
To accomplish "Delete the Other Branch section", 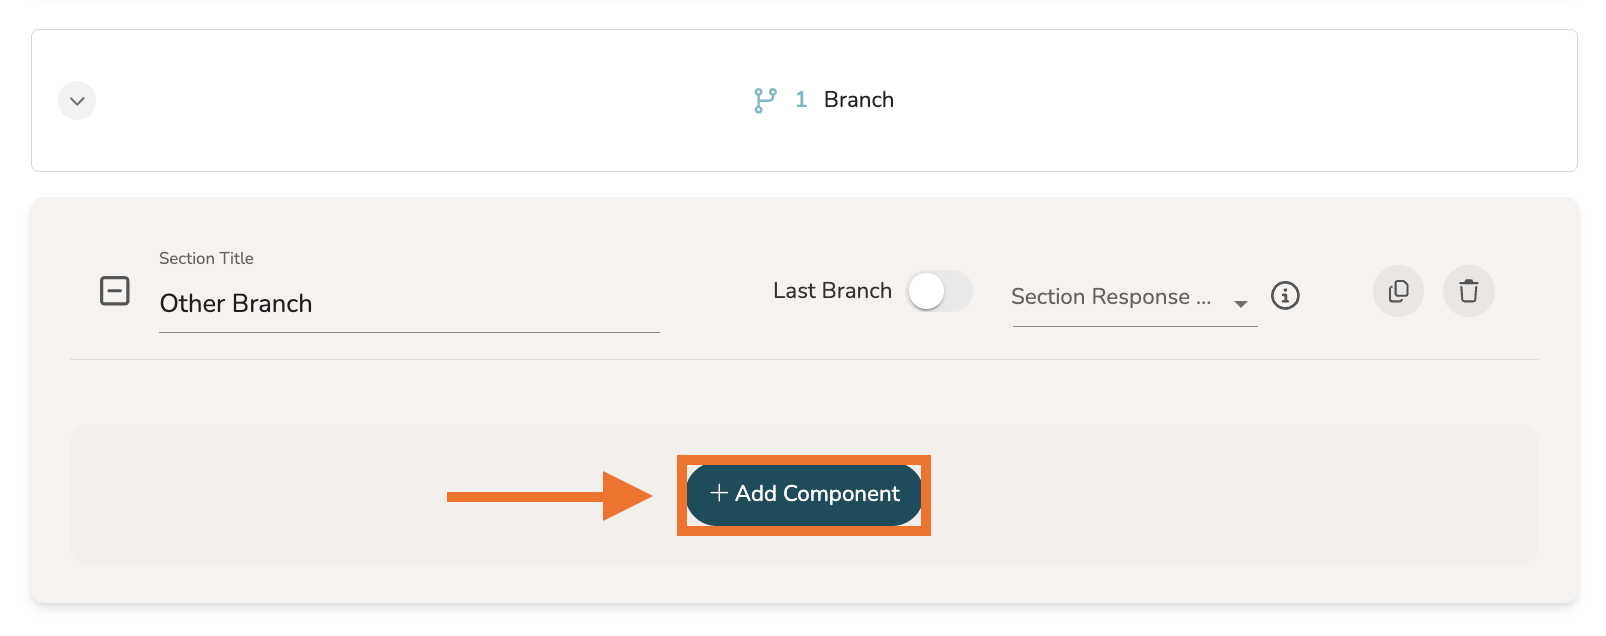I will pyautogui.click(x=1468, y=291).
